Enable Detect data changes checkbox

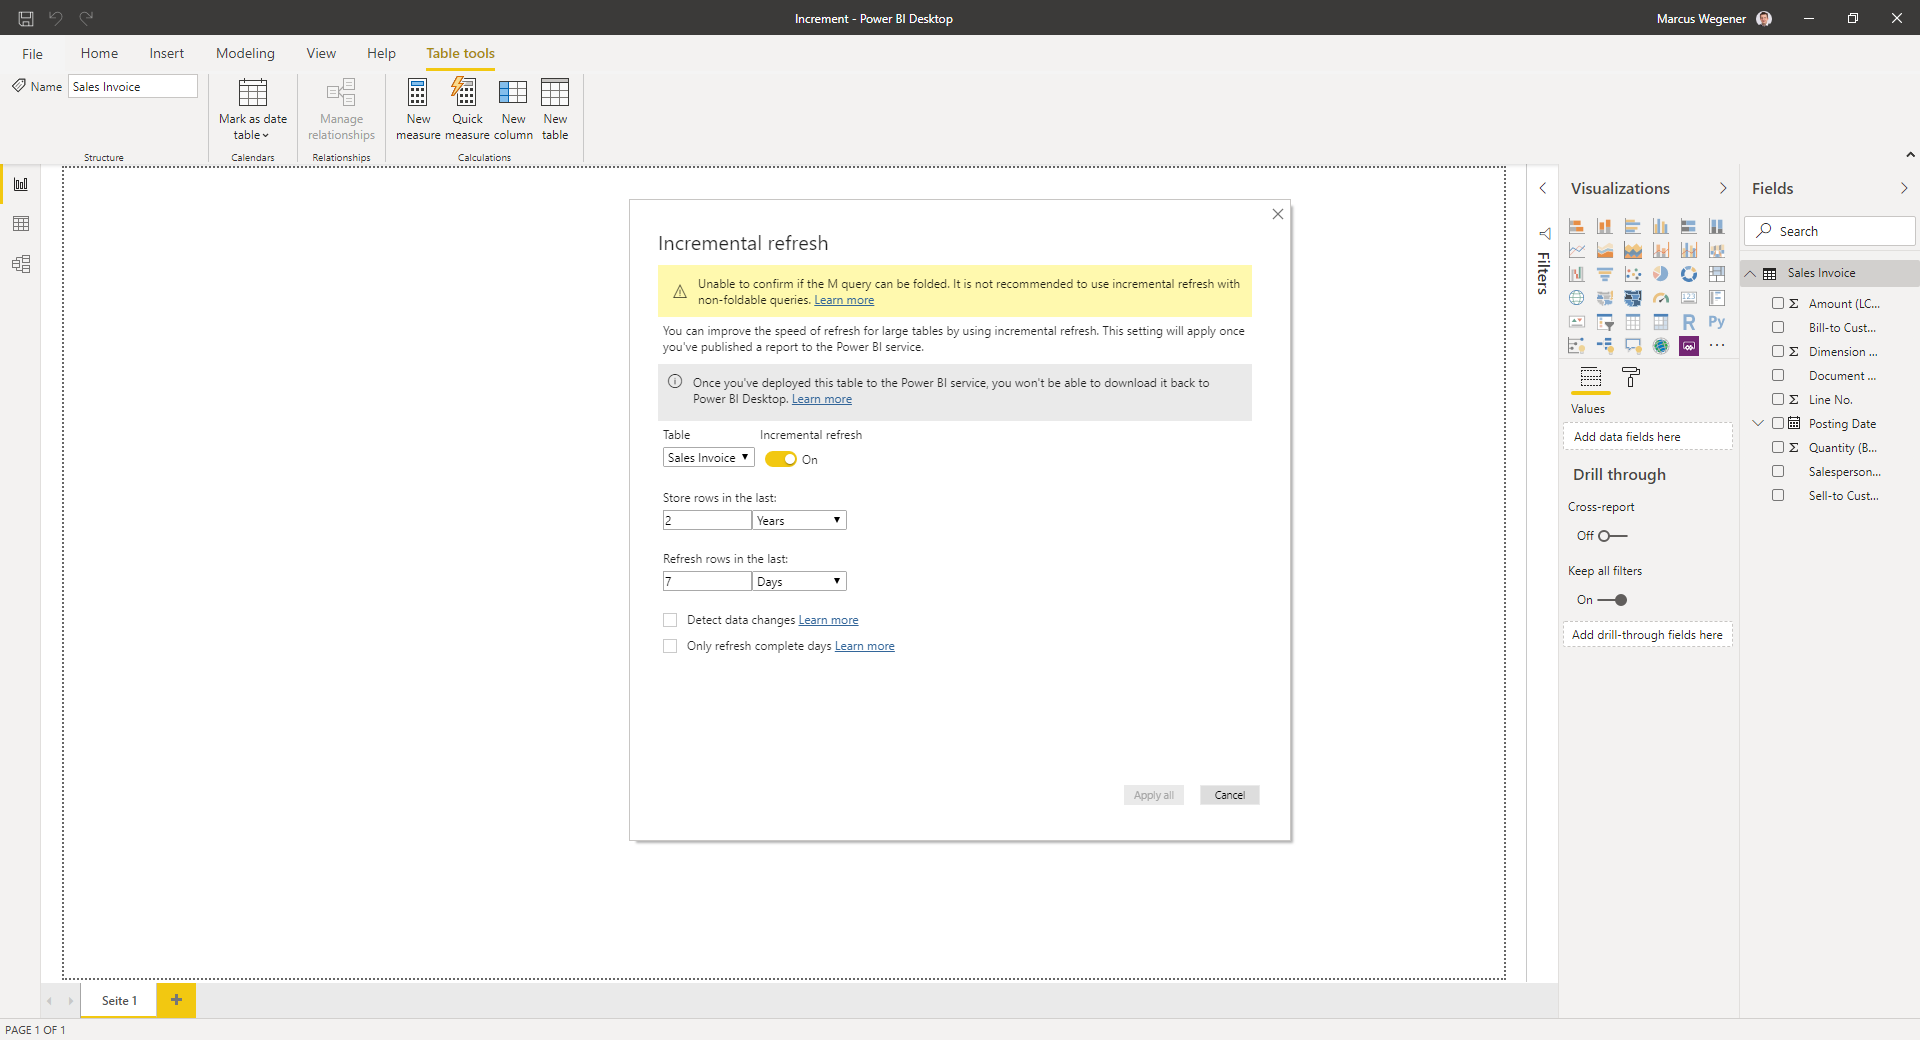[x=670, y=620]
